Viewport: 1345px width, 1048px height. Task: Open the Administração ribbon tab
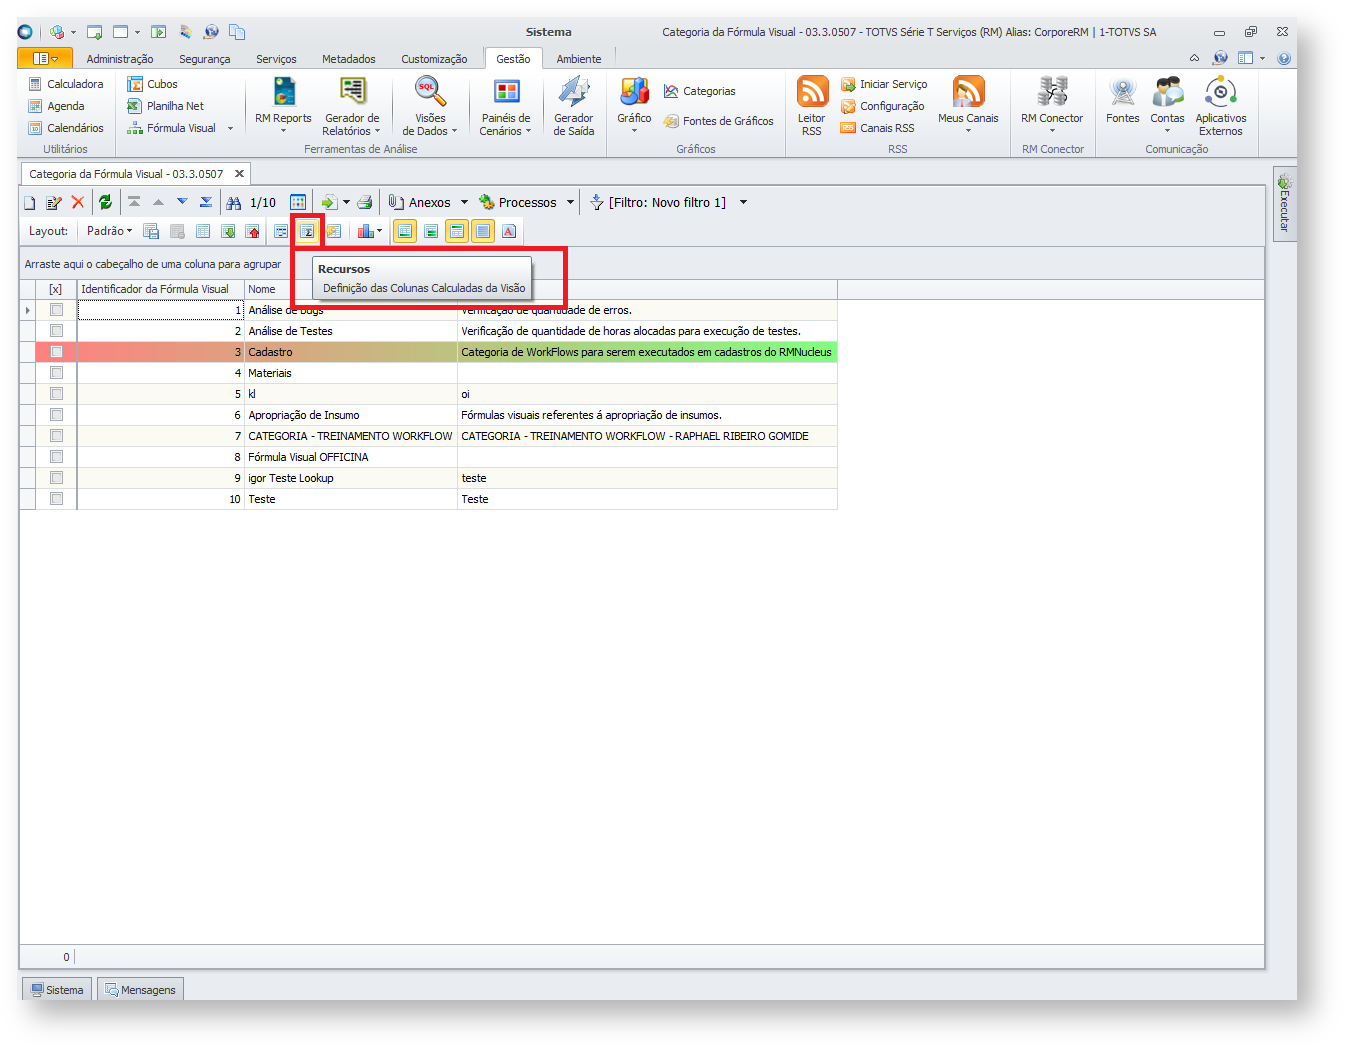(x=120, y=59)
